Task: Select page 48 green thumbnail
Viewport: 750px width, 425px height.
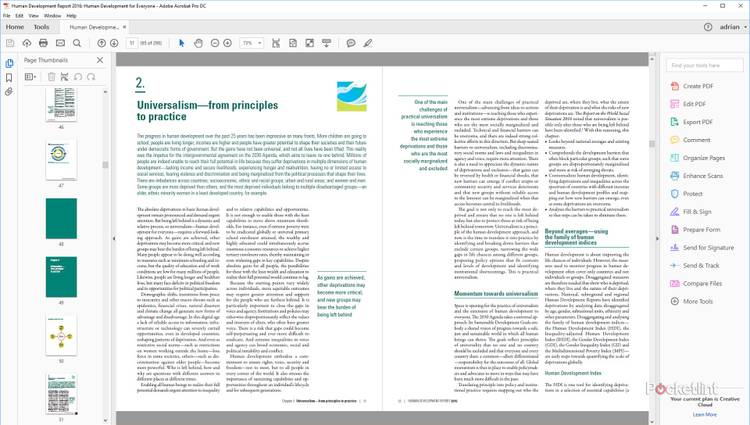Action: (x=61, y=218)
